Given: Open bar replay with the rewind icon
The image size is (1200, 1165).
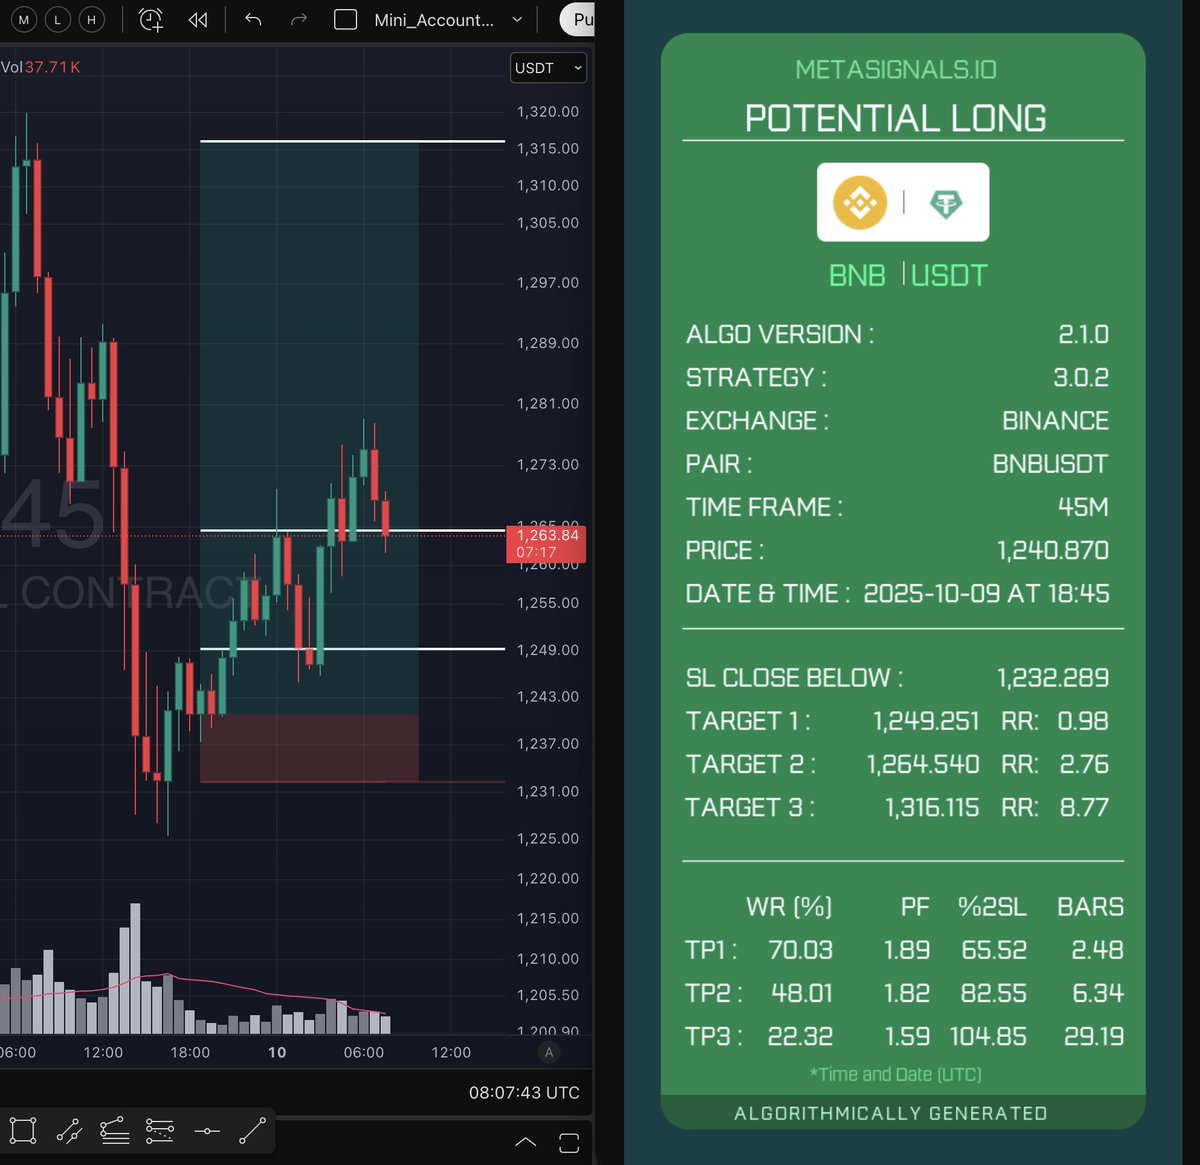Looking at the screenshot, I should point(198,19).
